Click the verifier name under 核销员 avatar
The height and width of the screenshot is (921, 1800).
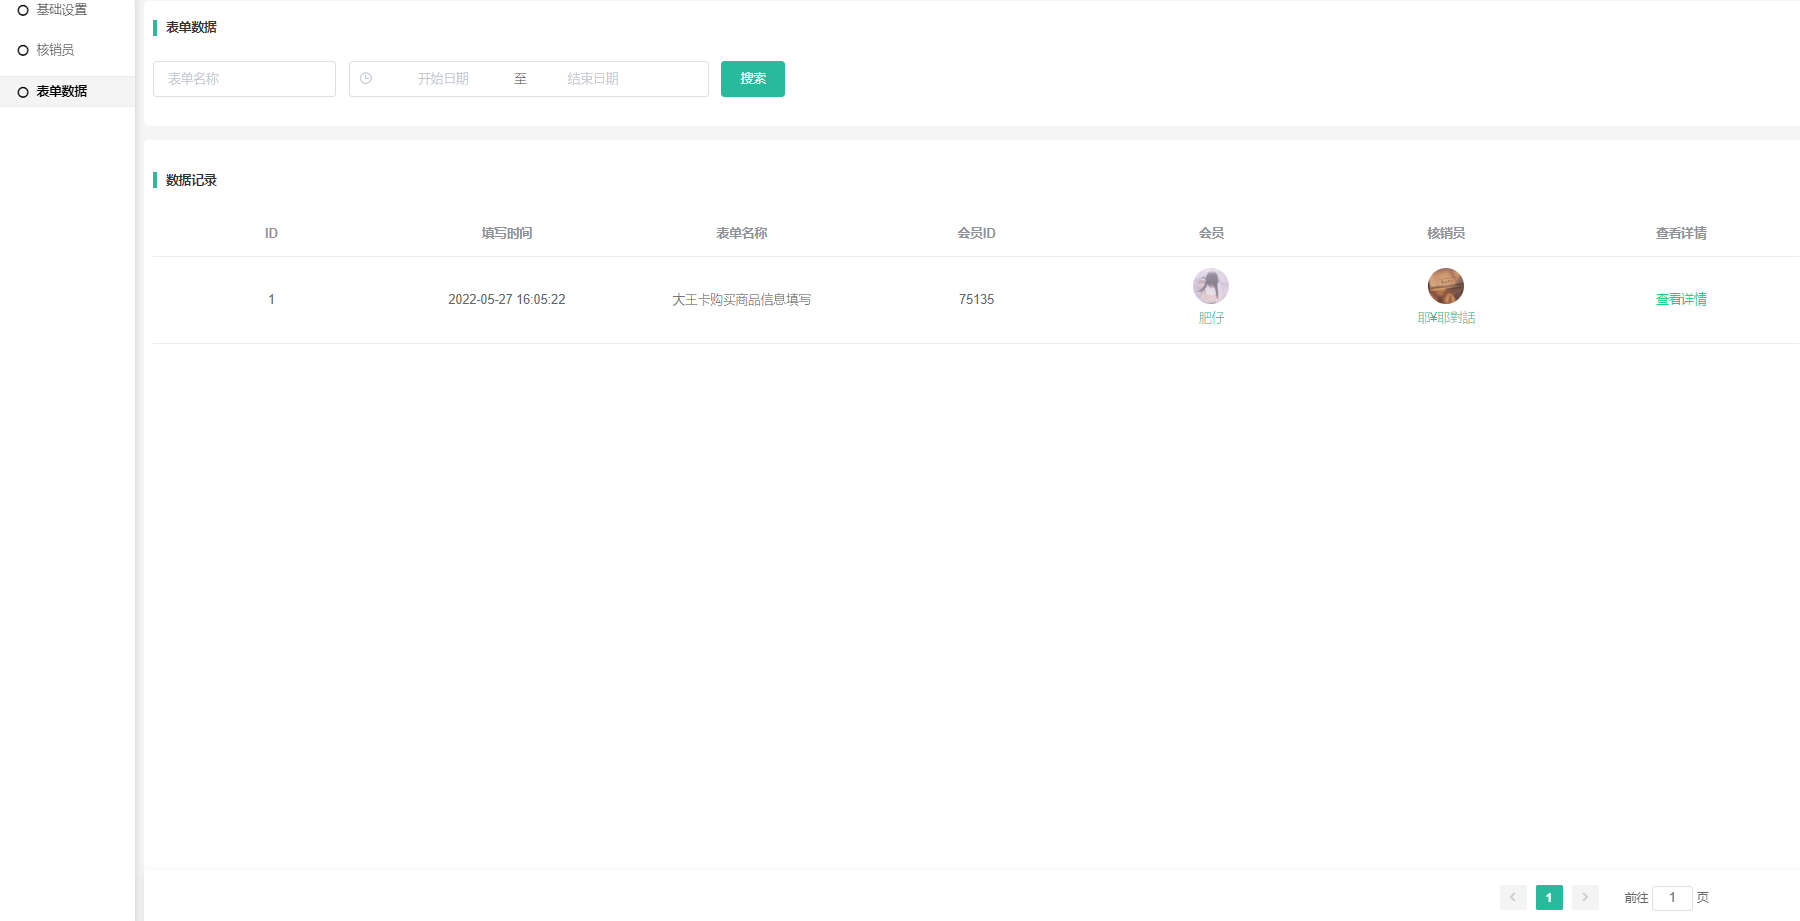coord(1446,318)
